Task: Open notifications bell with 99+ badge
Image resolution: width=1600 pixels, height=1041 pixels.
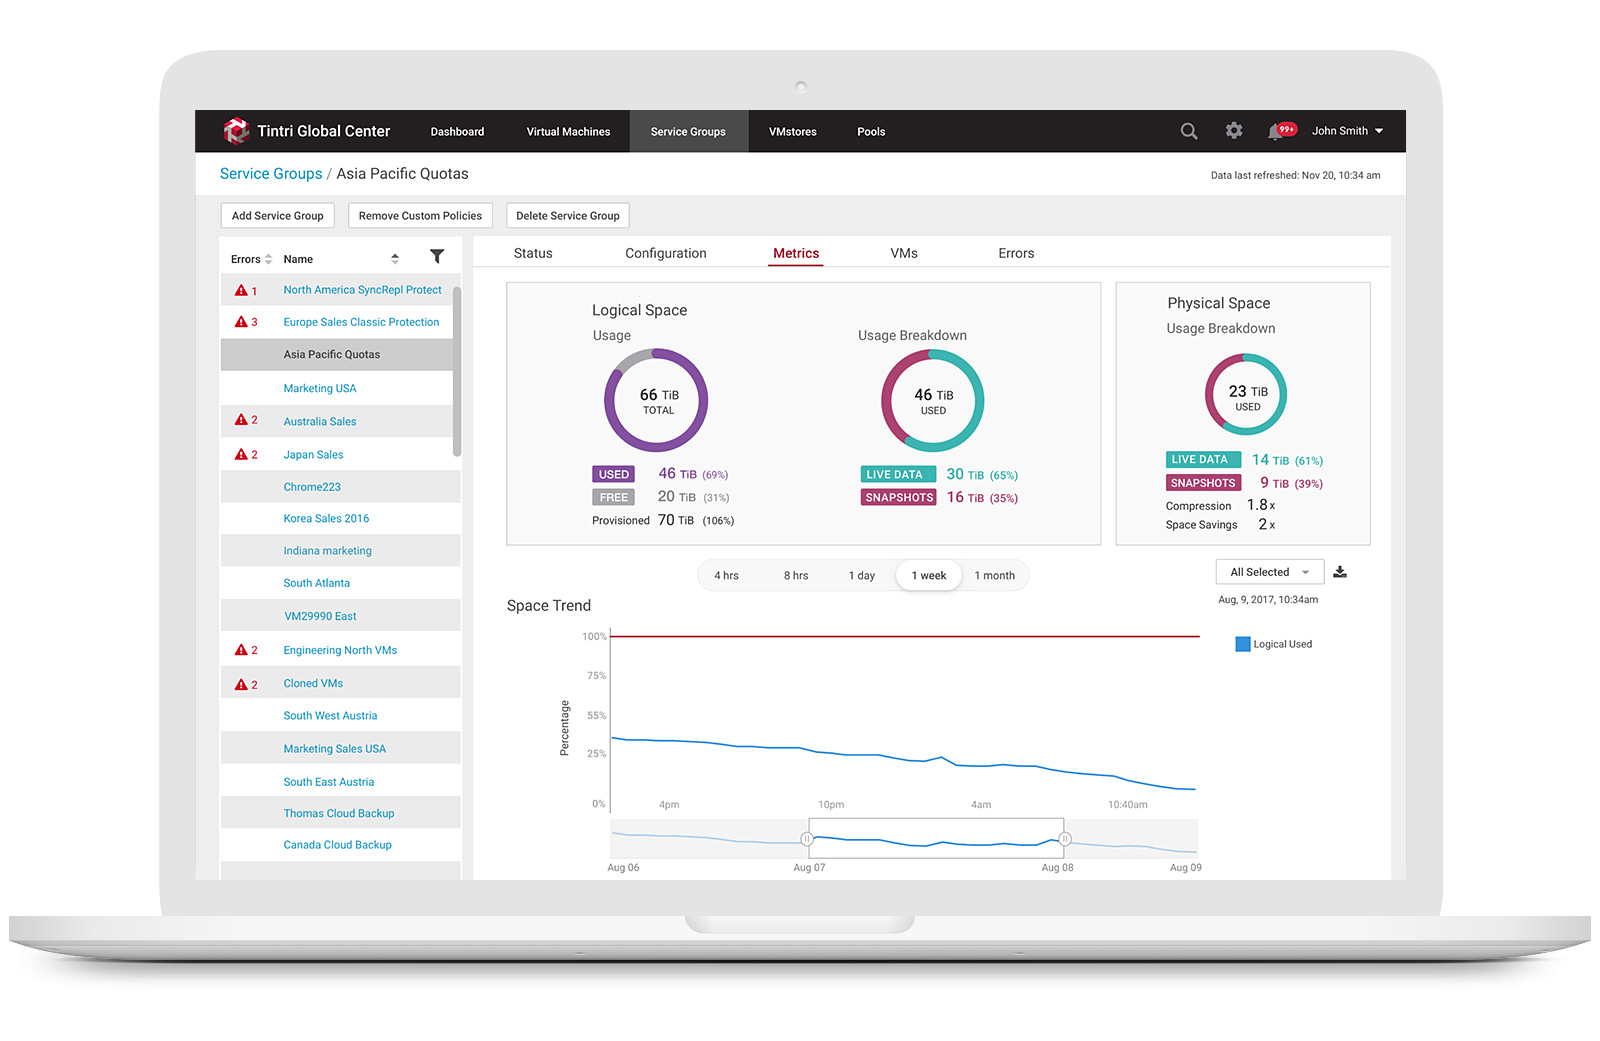Action: click(x=1281, y=130)
